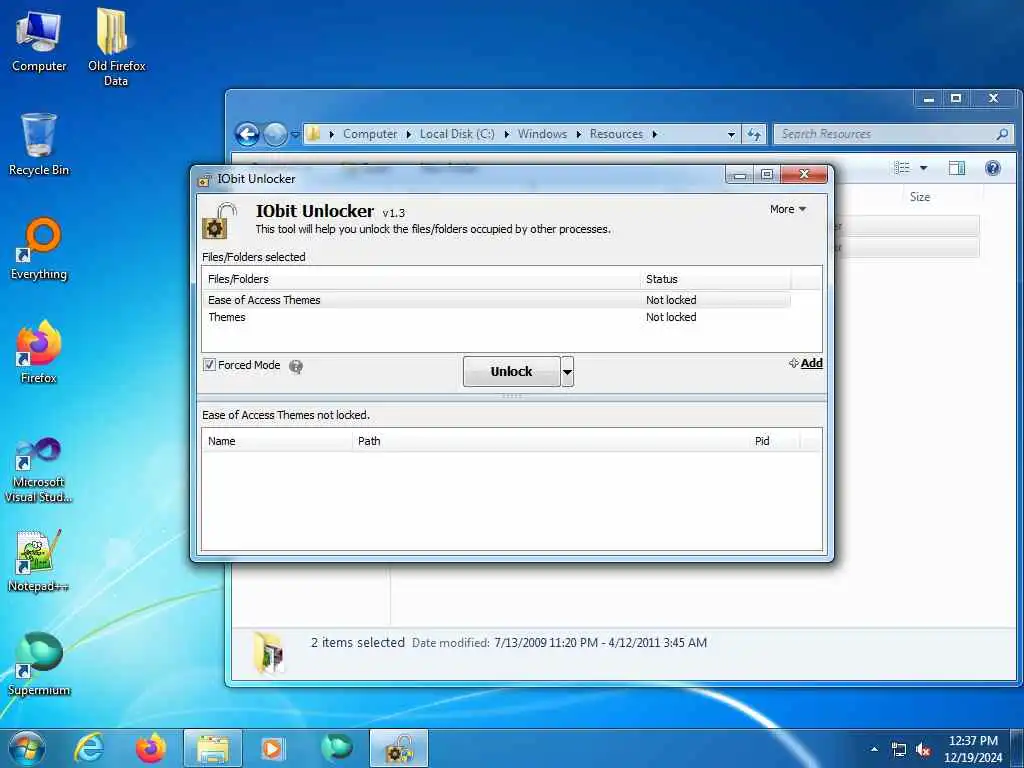Expand the address bar history dropdown
This screenshot has width=1024, height=768.
click(x=731, y=135)
